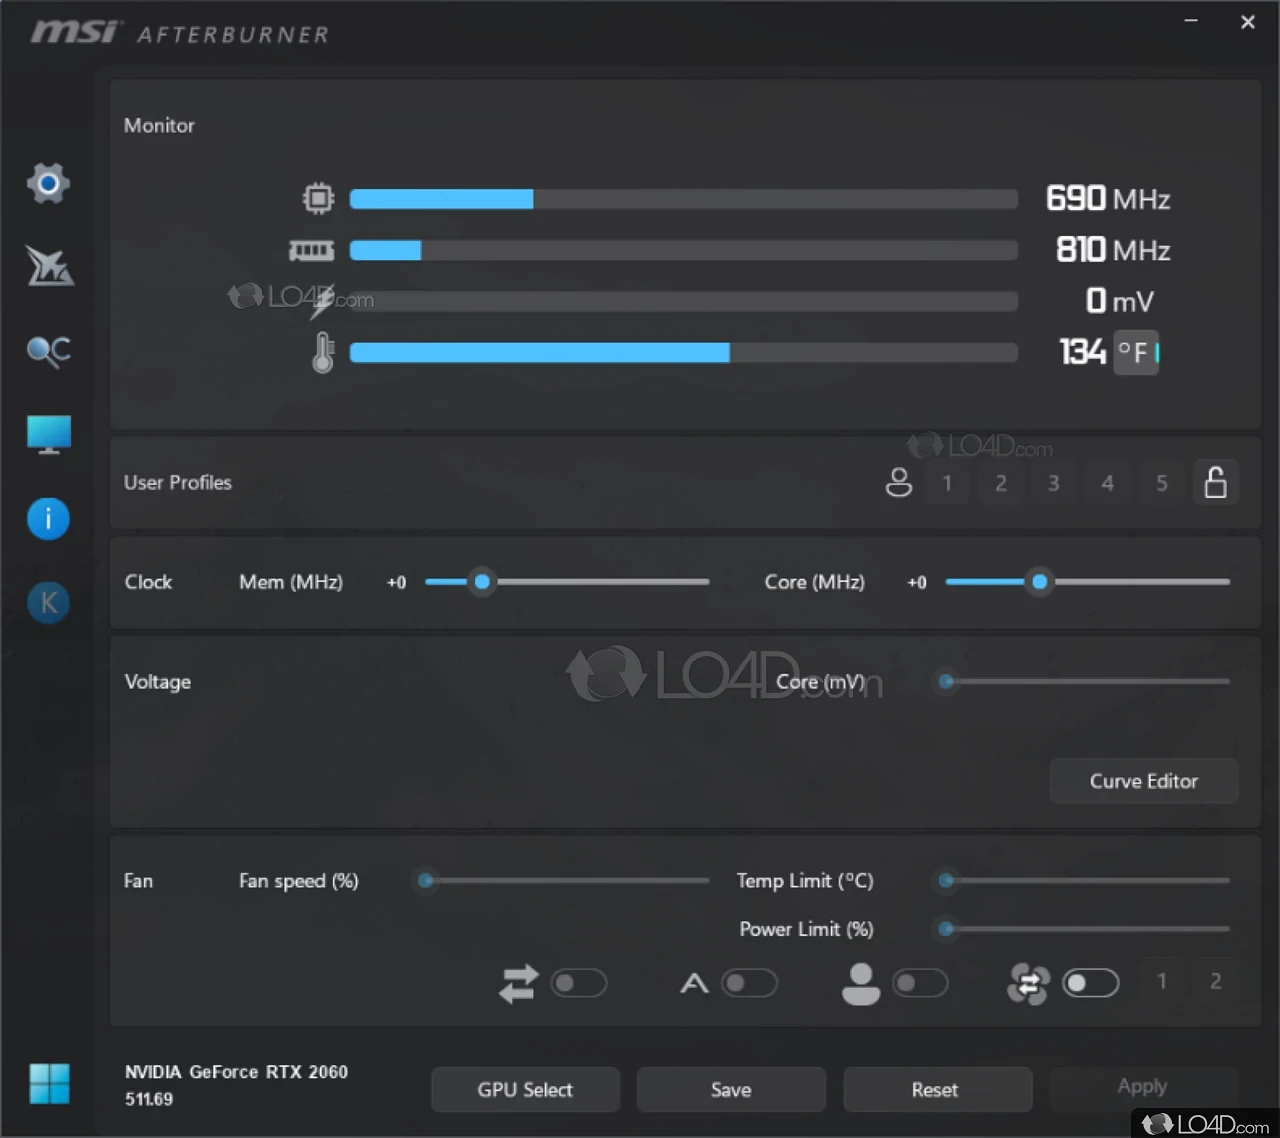
Task: Select user profile 2
Action: [1001, 483]
